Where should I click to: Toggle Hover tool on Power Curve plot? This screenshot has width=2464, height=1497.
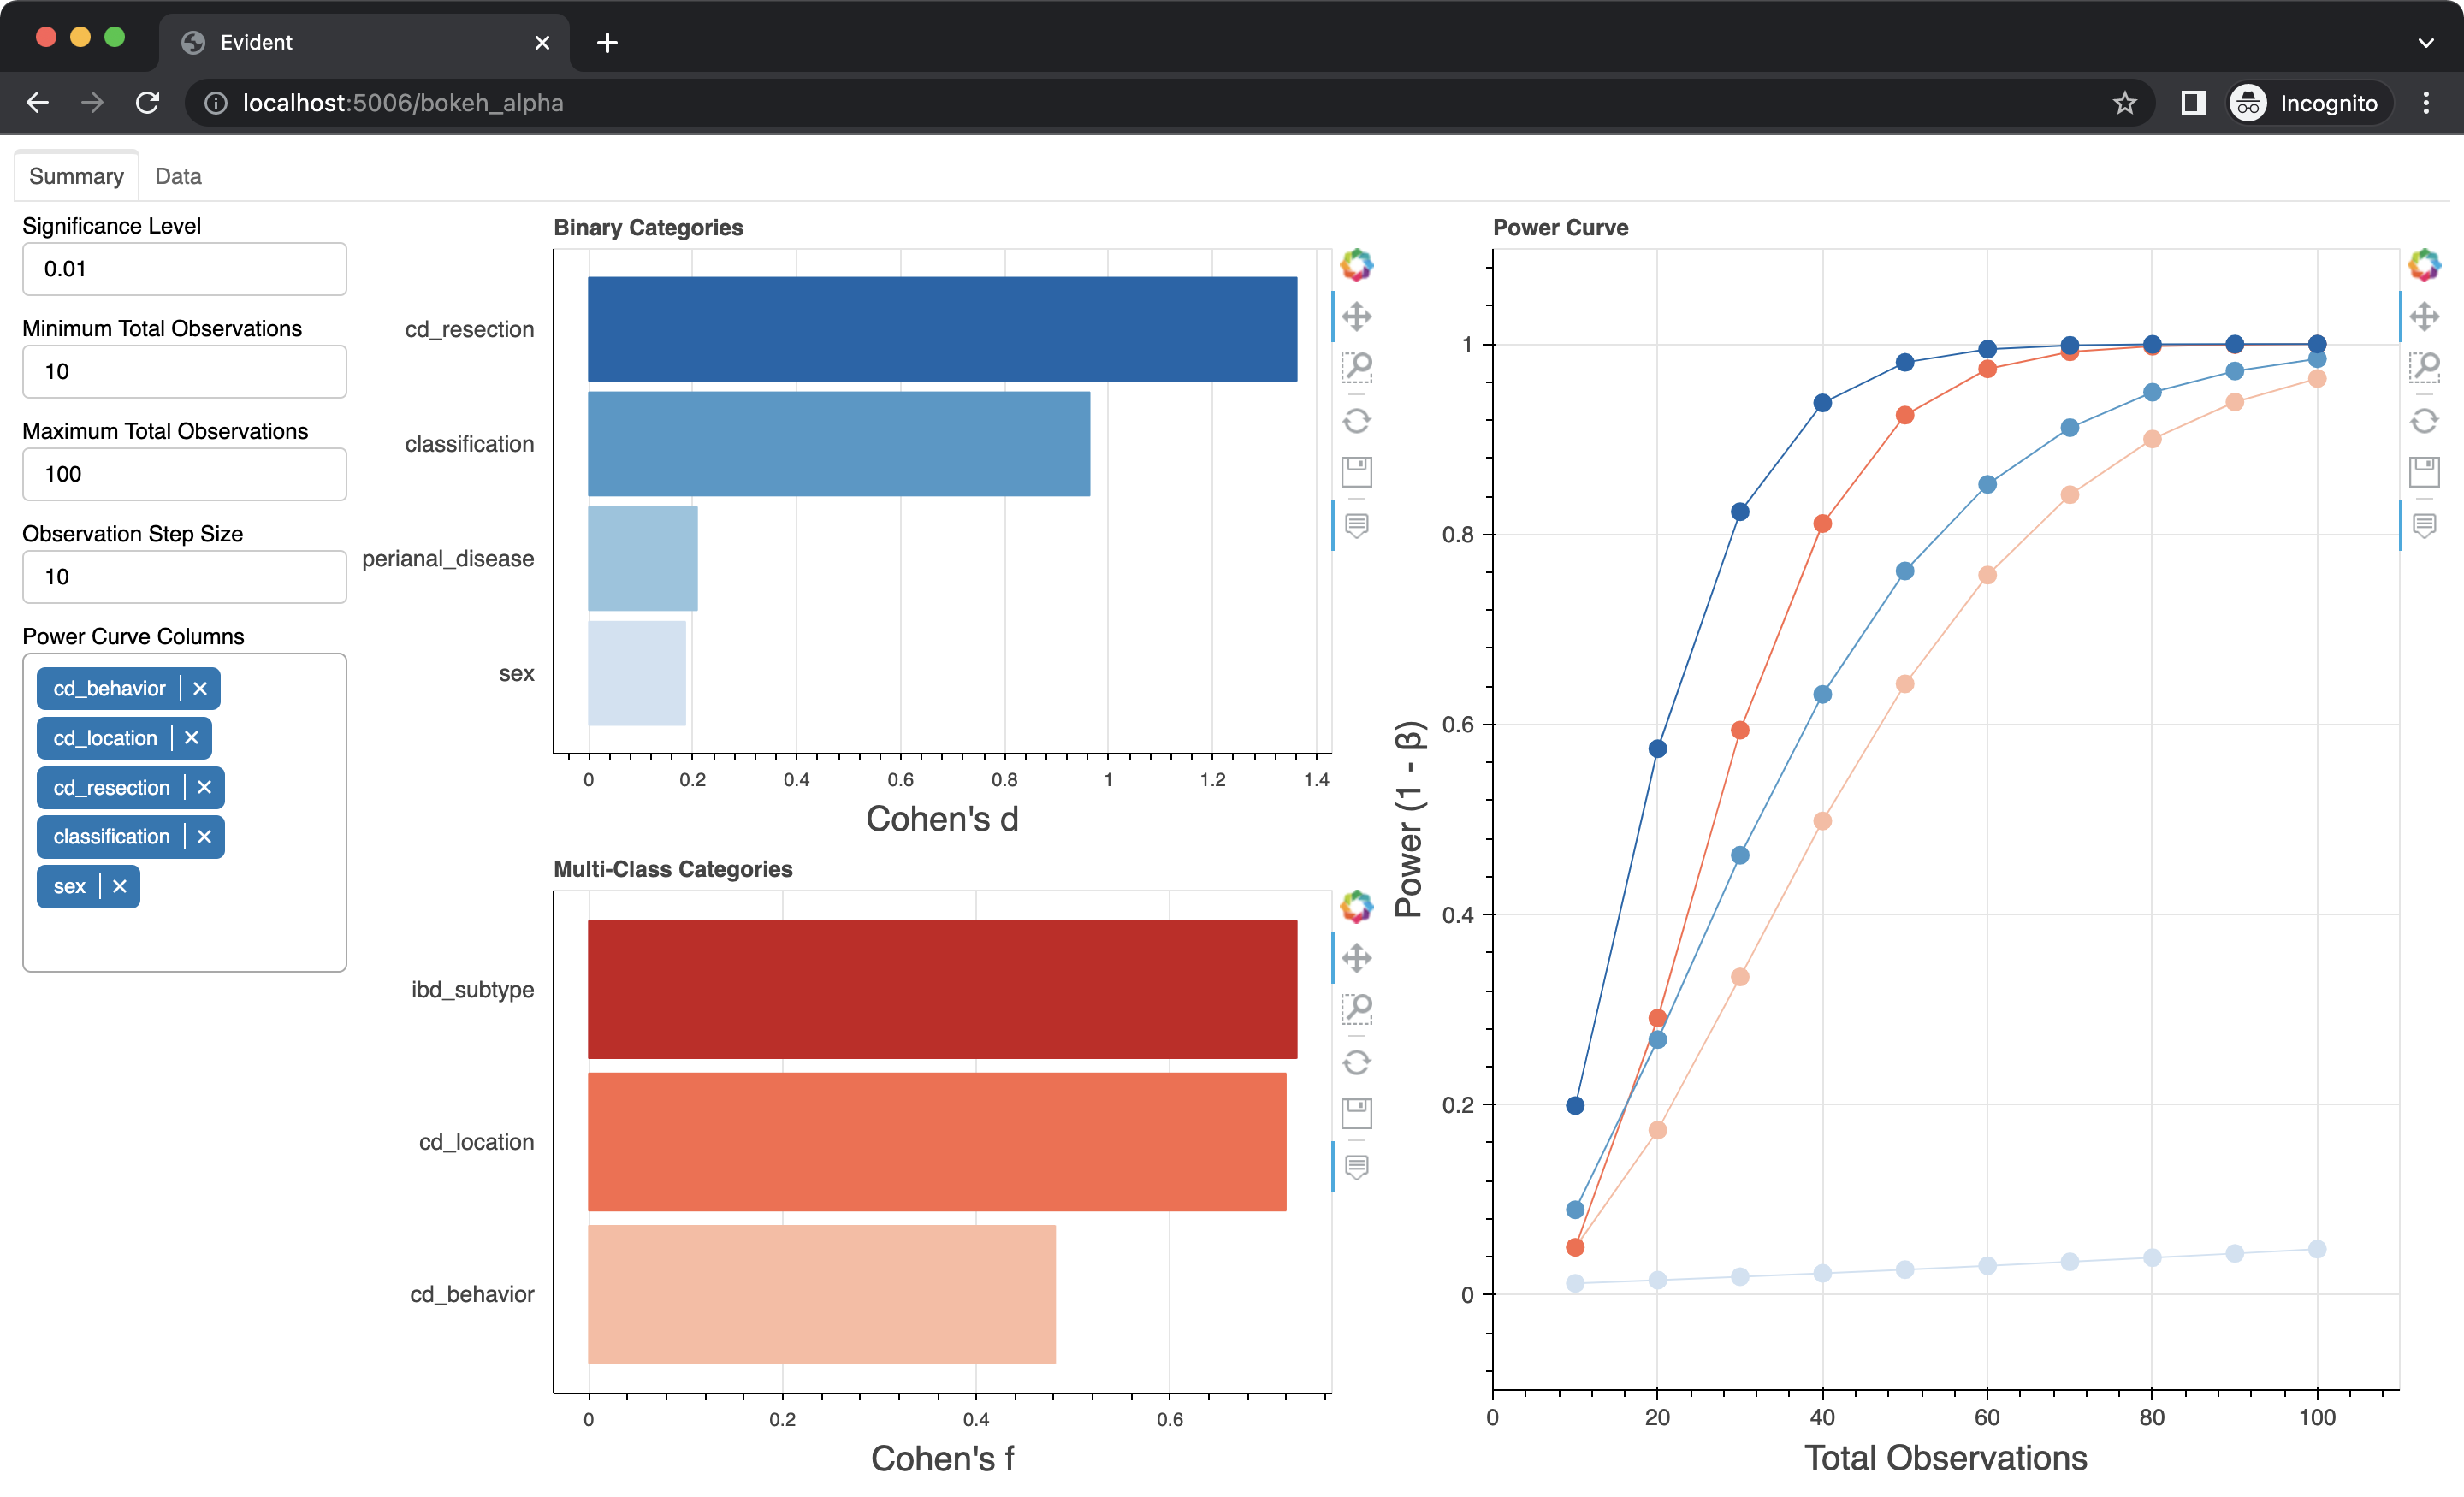coord(2423,525)
